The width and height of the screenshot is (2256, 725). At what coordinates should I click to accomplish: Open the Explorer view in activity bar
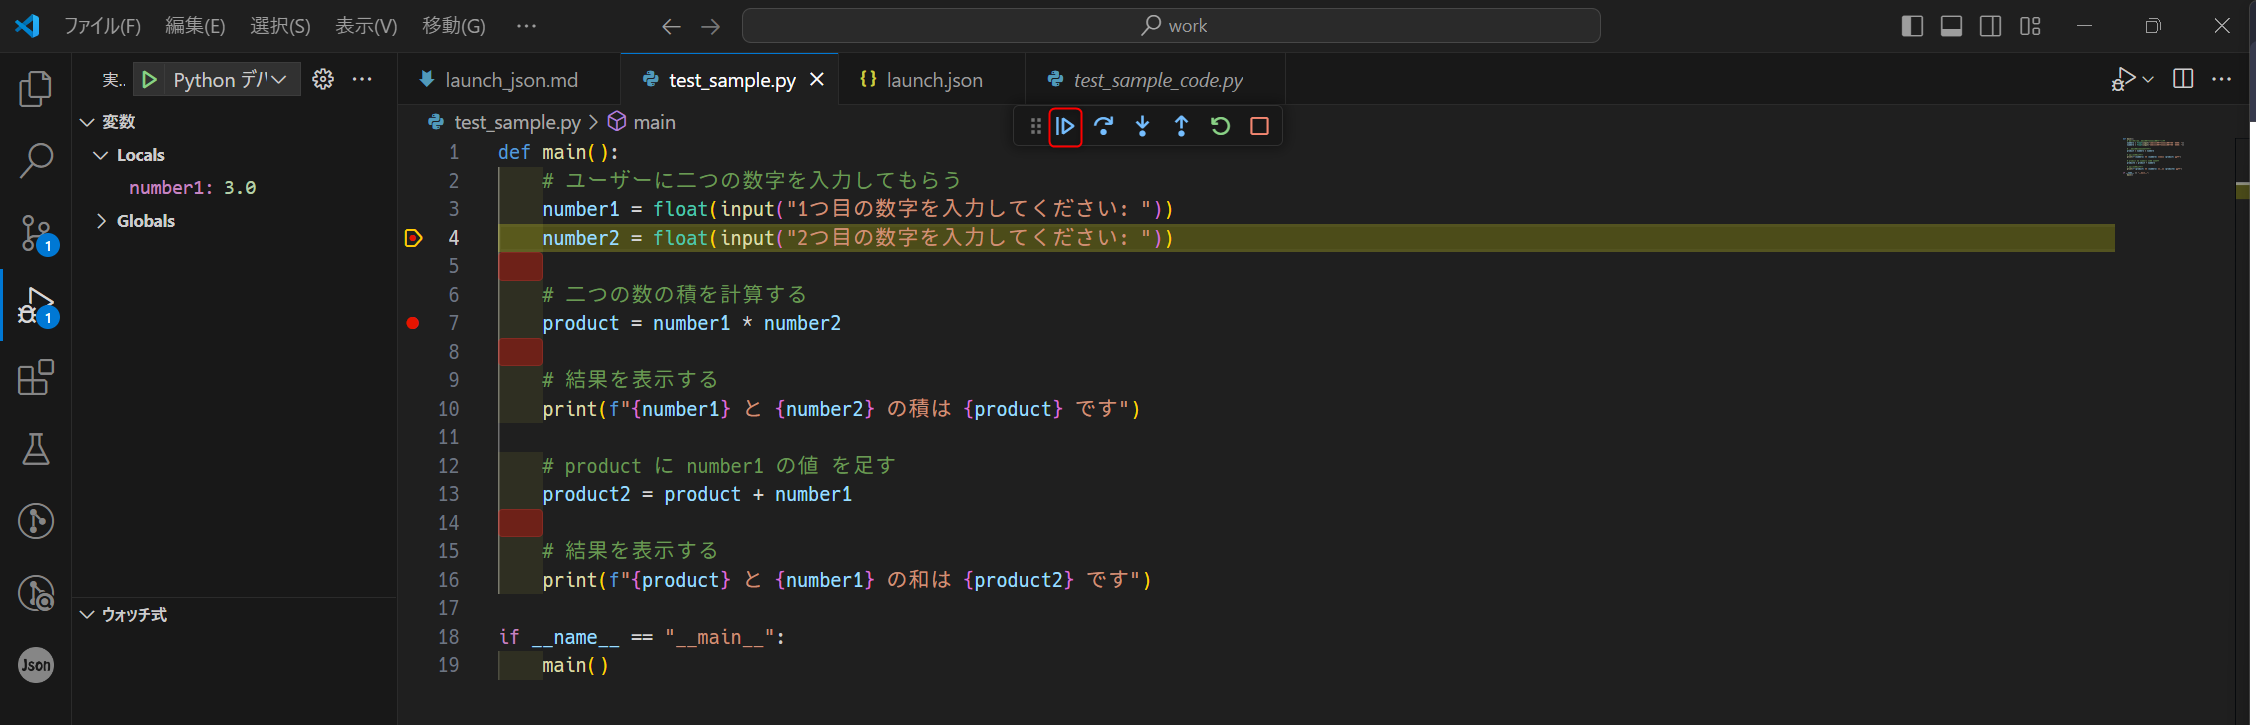[36, 89]
